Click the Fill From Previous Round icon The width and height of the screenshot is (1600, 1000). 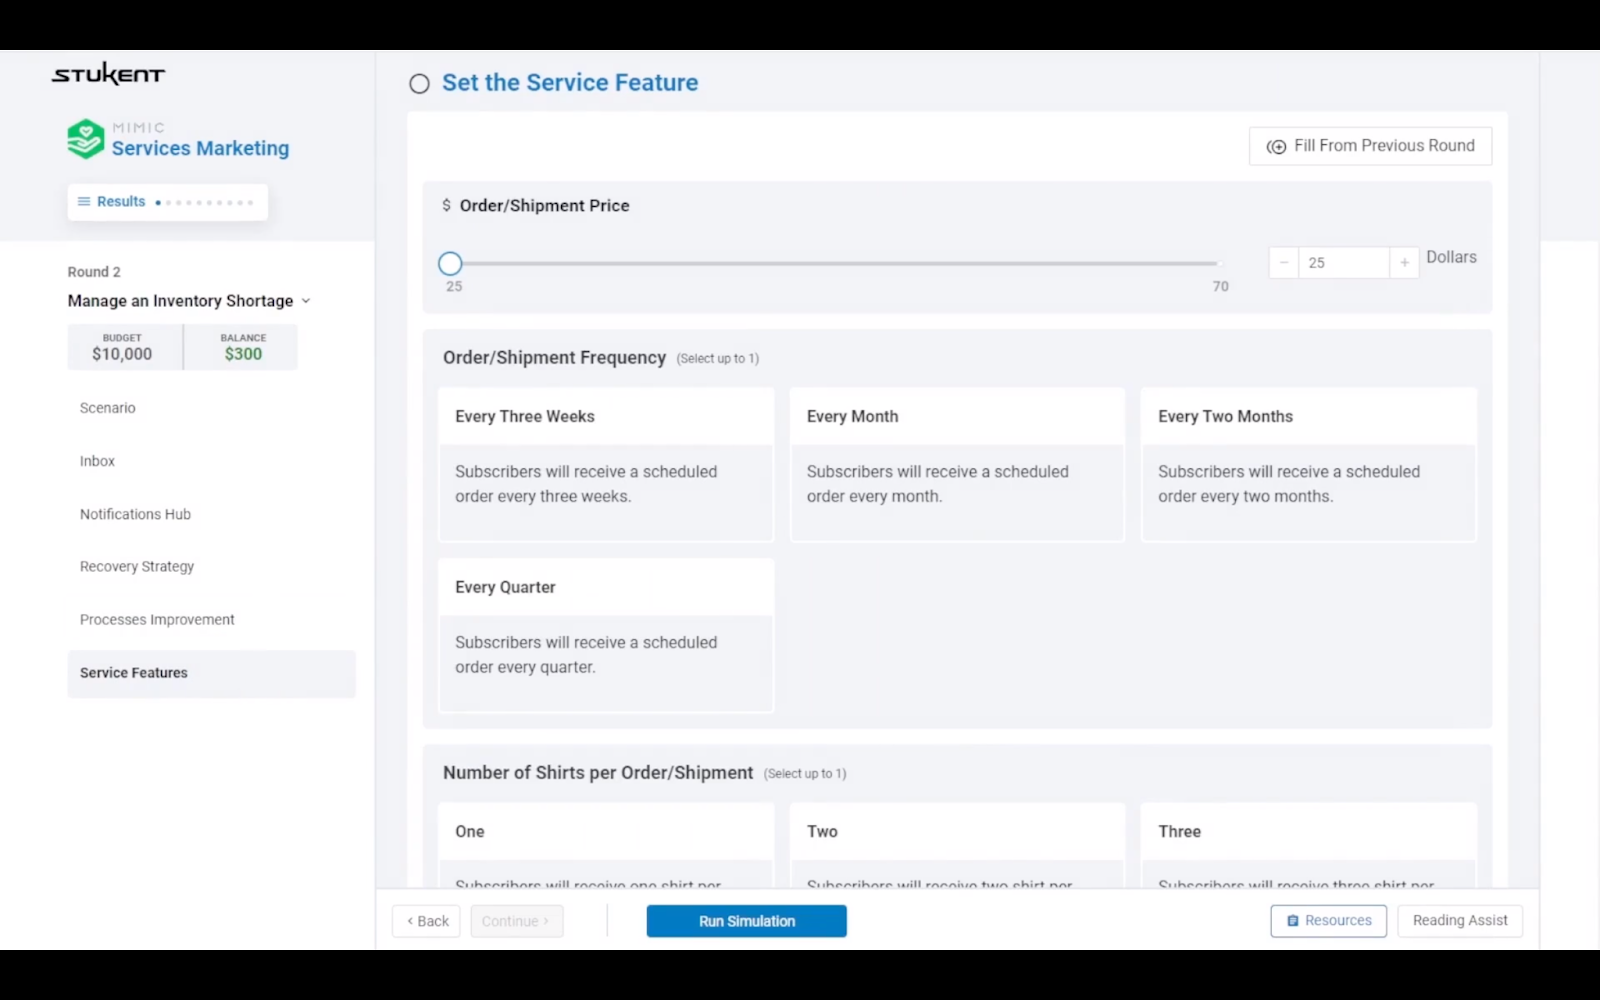click(x=1276, y=147)
